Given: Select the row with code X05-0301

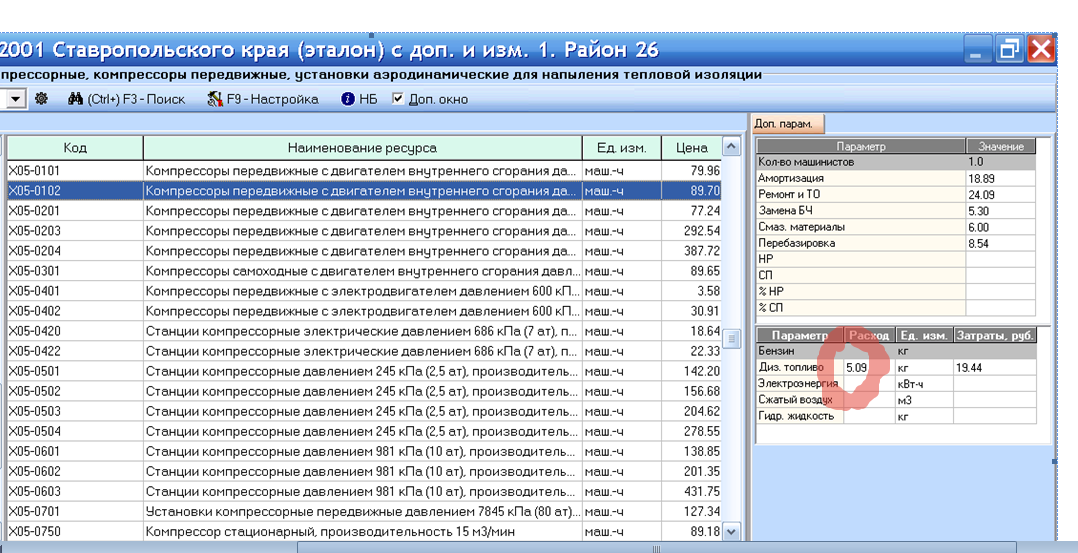Looking at the screenshot, I should tap(290, 271).
